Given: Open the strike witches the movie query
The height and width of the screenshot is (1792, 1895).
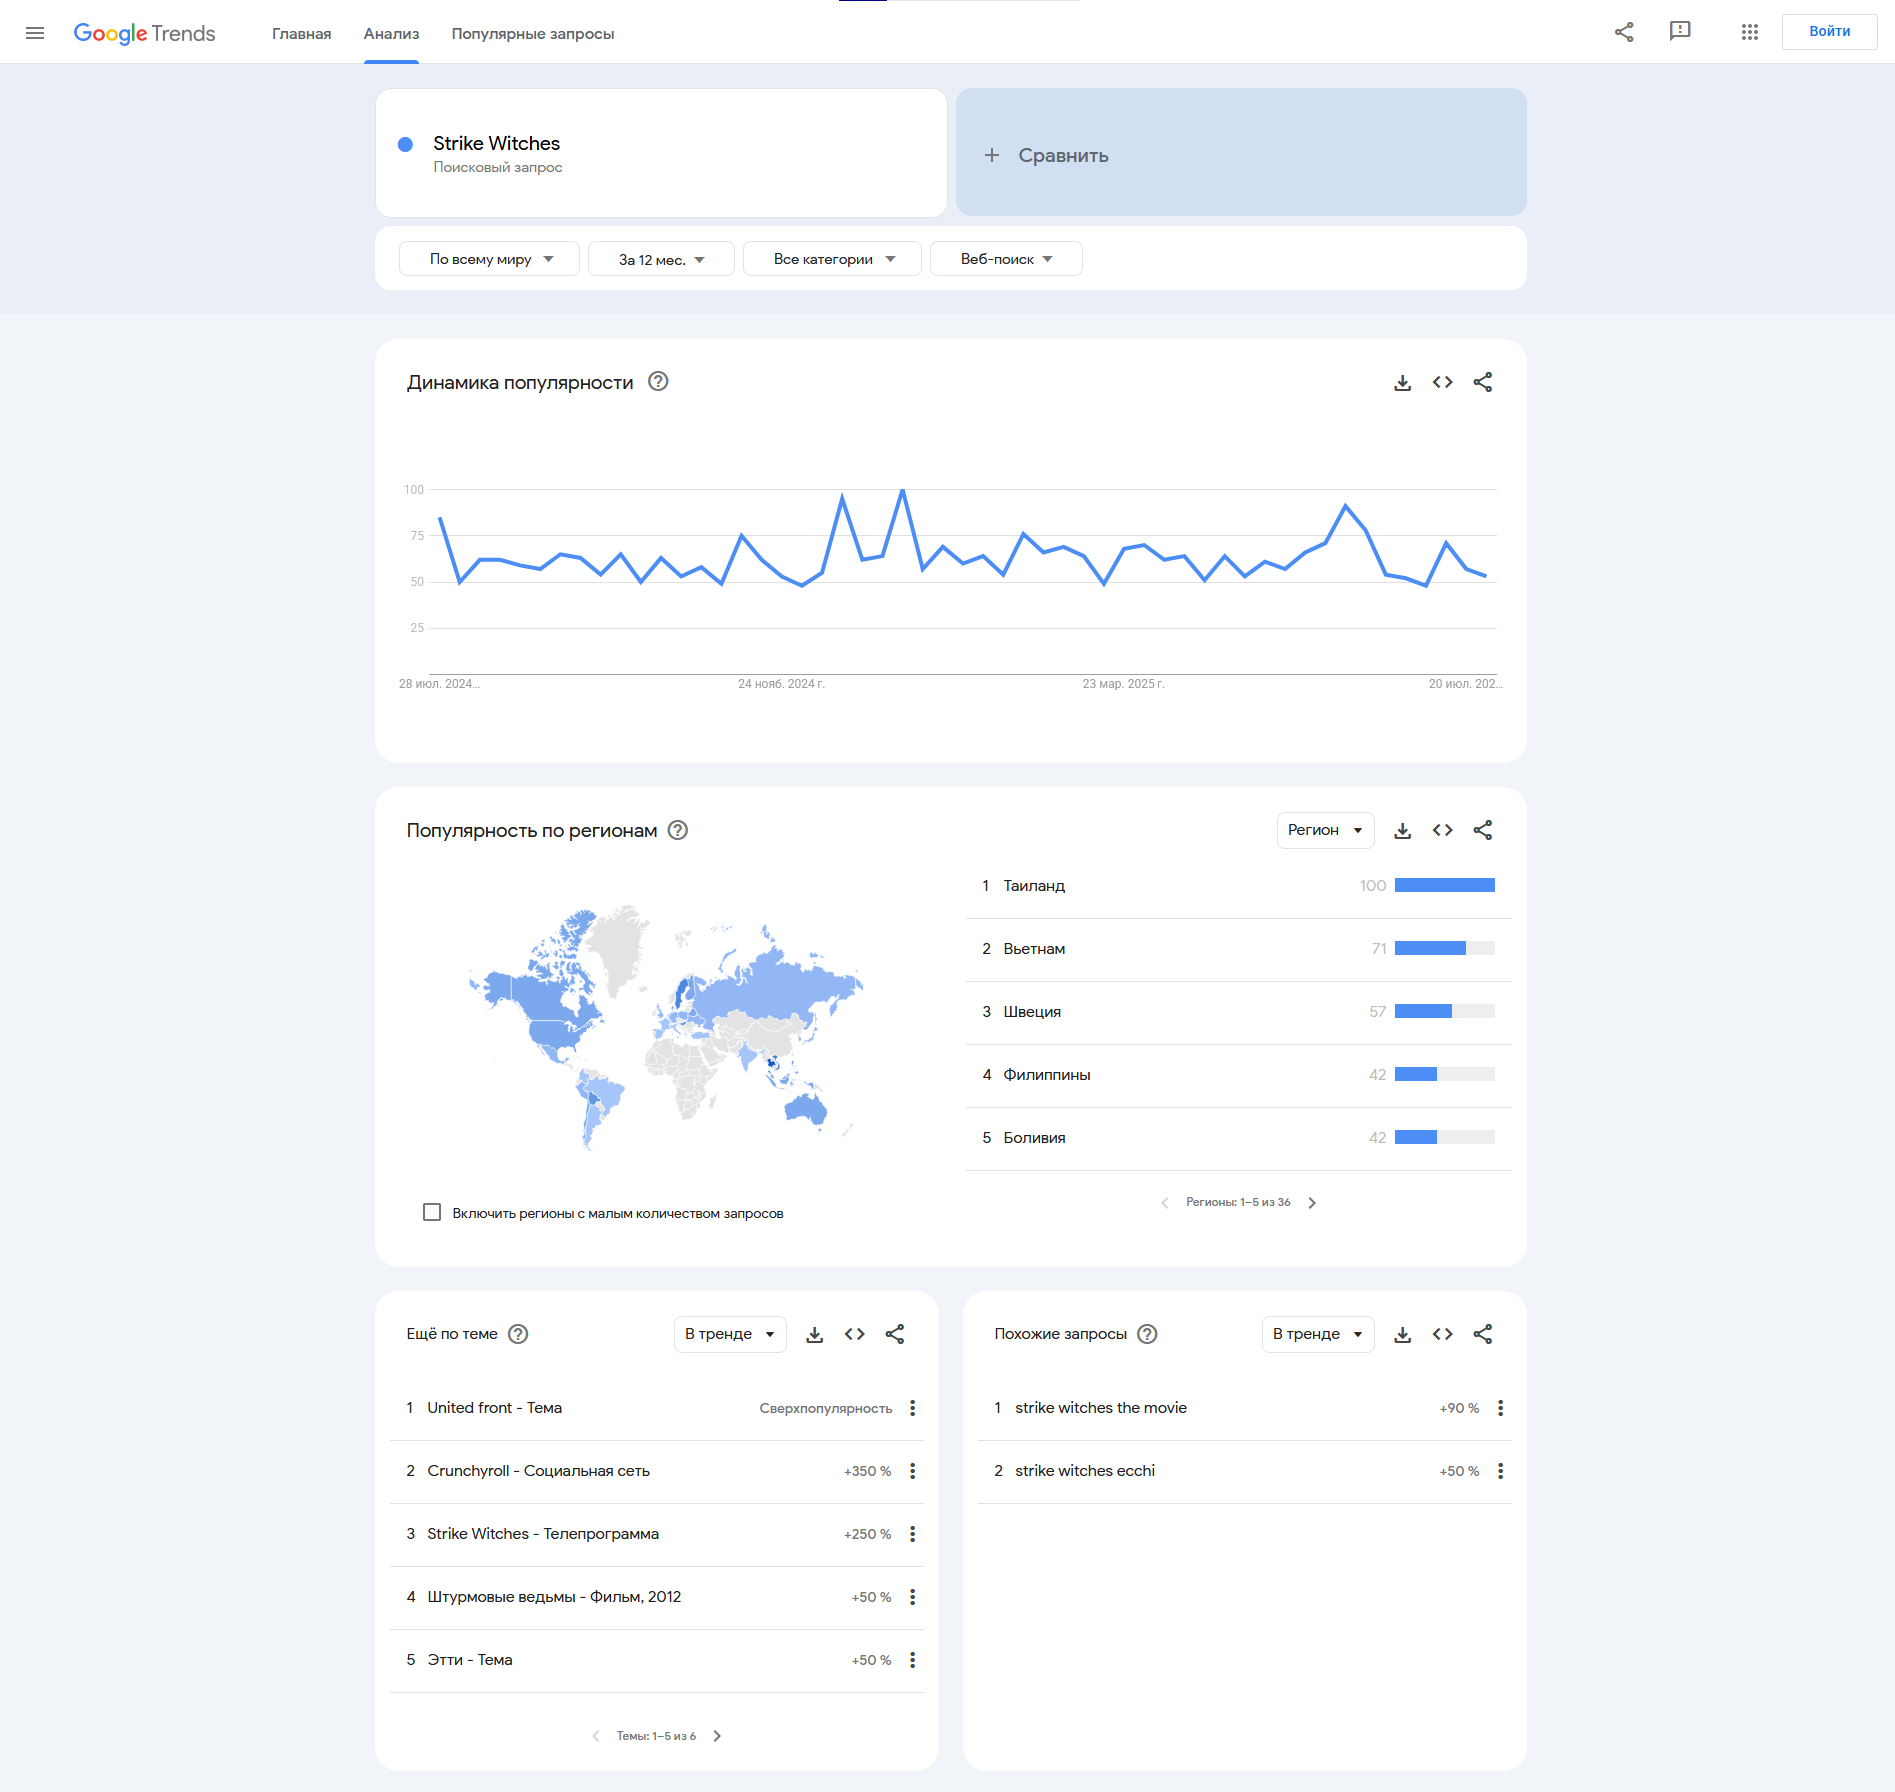Looking at the screenshot, I should [1101, 1408].
